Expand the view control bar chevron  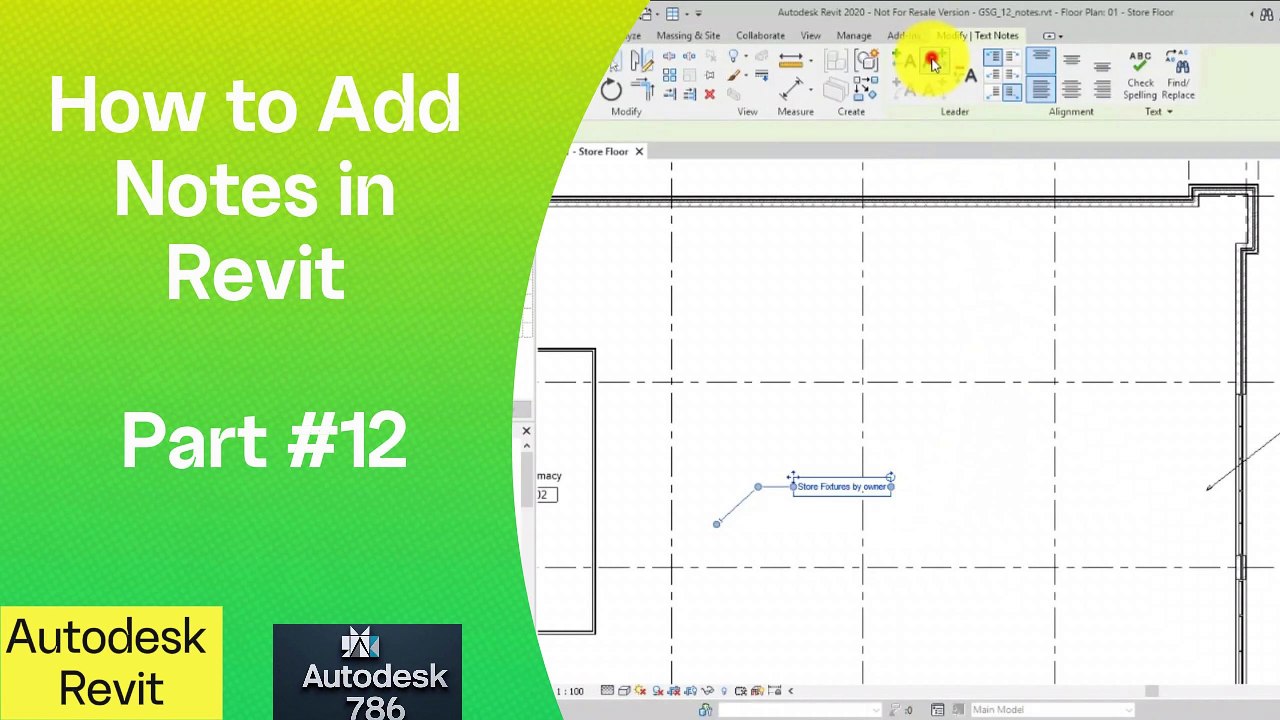(790, 690)
